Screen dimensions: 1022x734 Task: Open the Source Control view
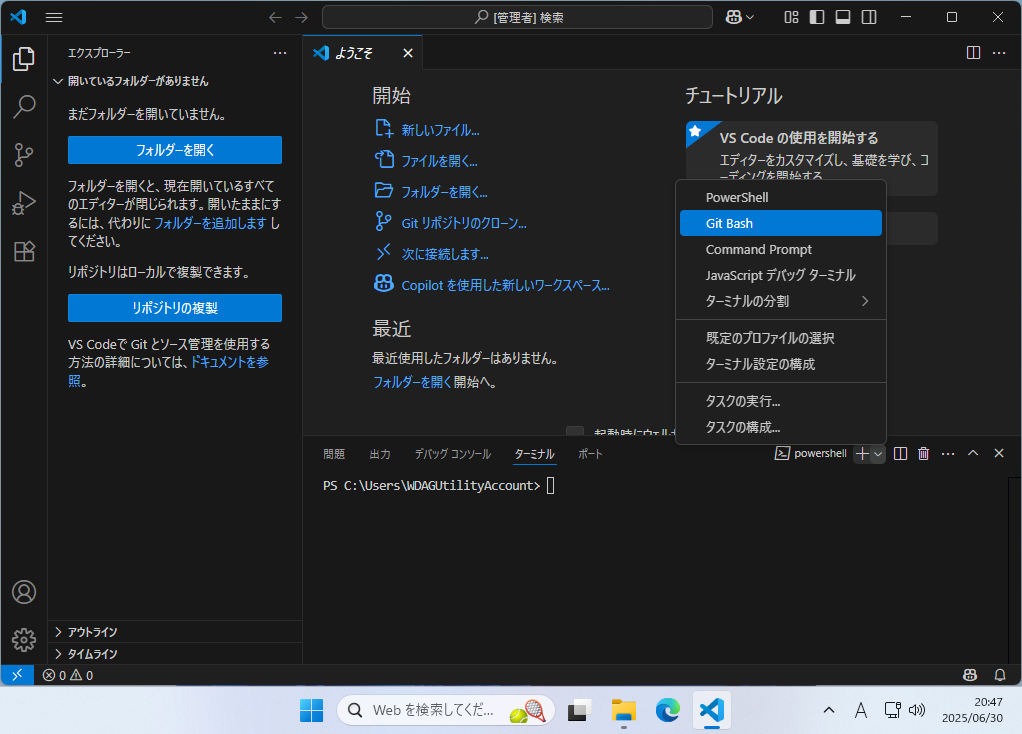[x=24, y=155]
